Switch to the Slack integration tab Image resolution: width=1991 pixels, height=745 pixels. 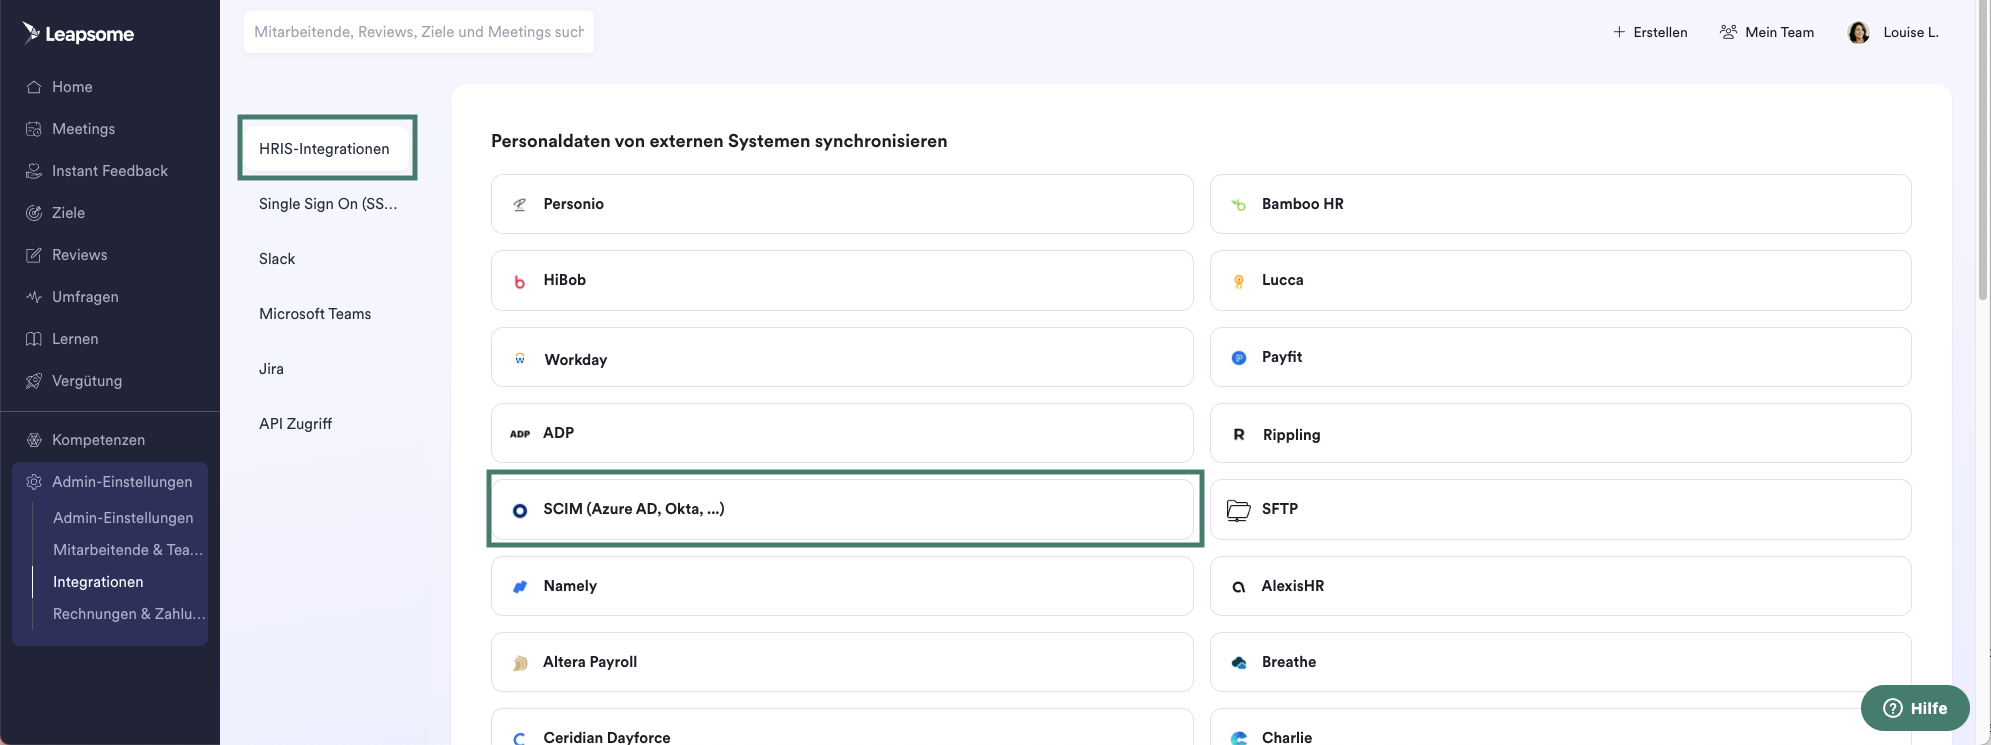coord(277,259)
